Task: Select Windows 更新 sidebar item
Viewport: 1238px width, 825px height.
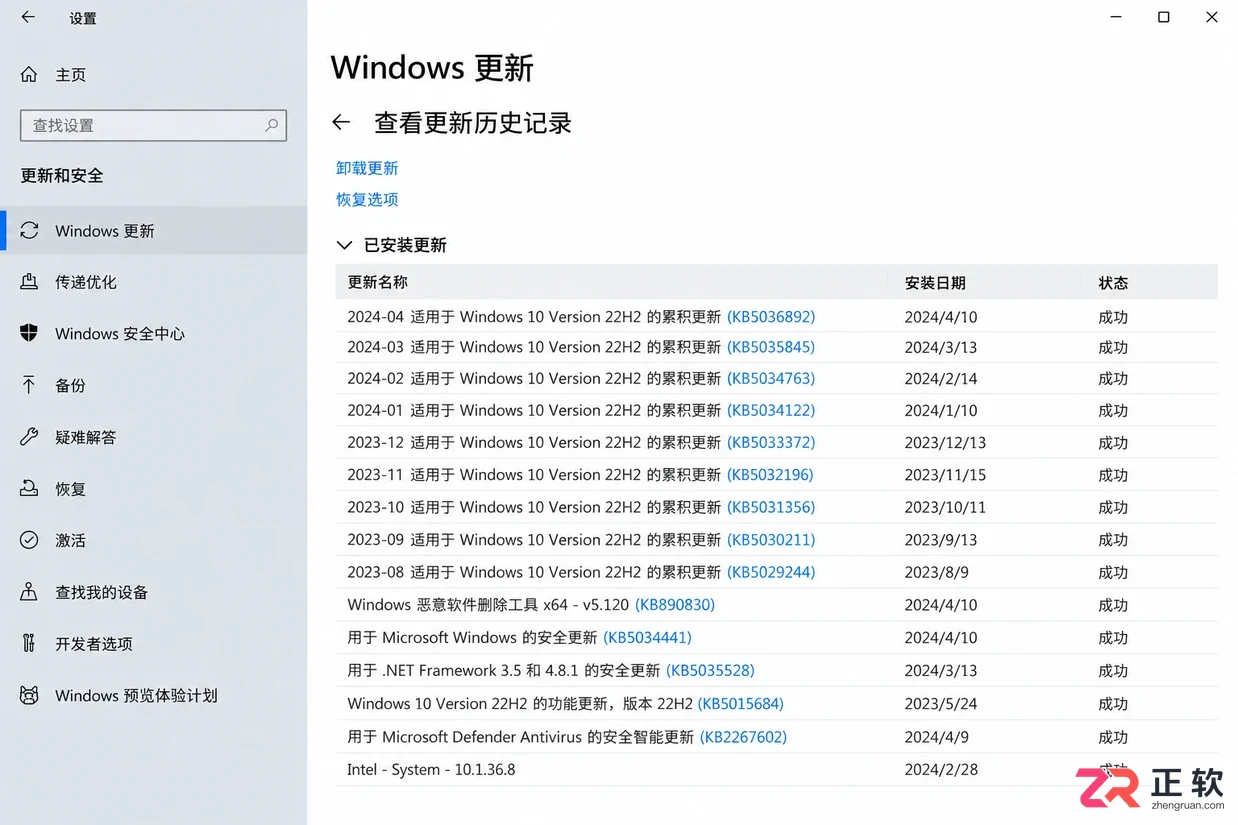Action: pyautogui.click(x=154, y=231)
